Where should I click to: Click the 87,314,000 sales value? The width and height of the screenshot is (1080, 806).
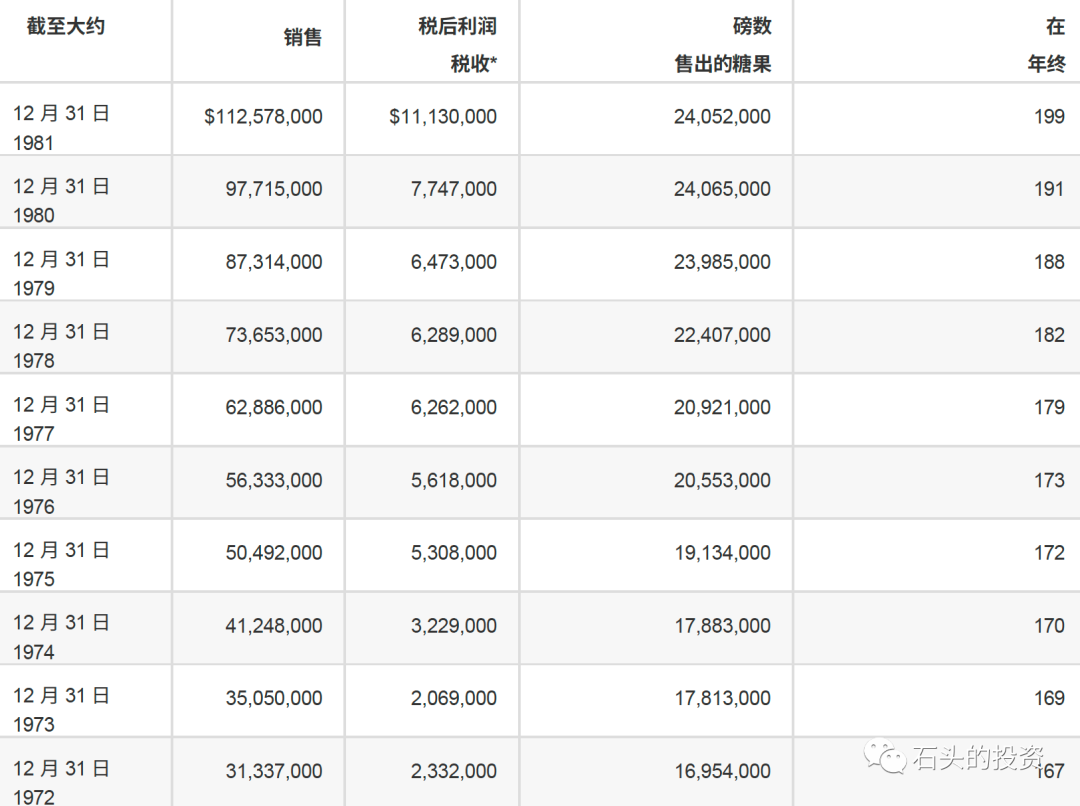pyautogui.click(x=274, y=262)
